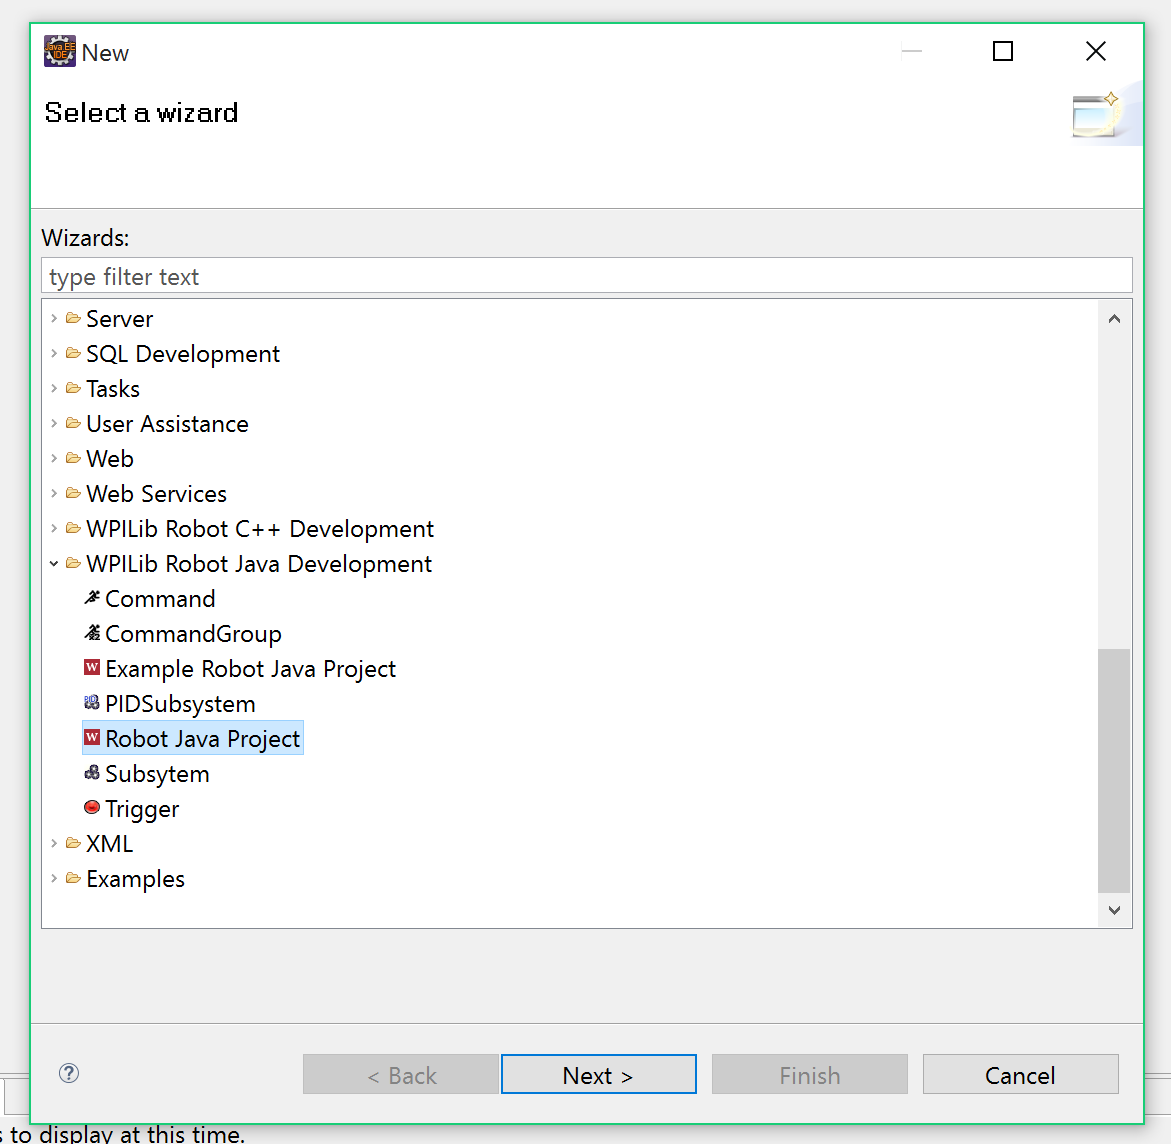Click the scrollbar down arrow
Viewport: 1171px width, 1144px height.
pyautogui.click(x=1113, y=910)
